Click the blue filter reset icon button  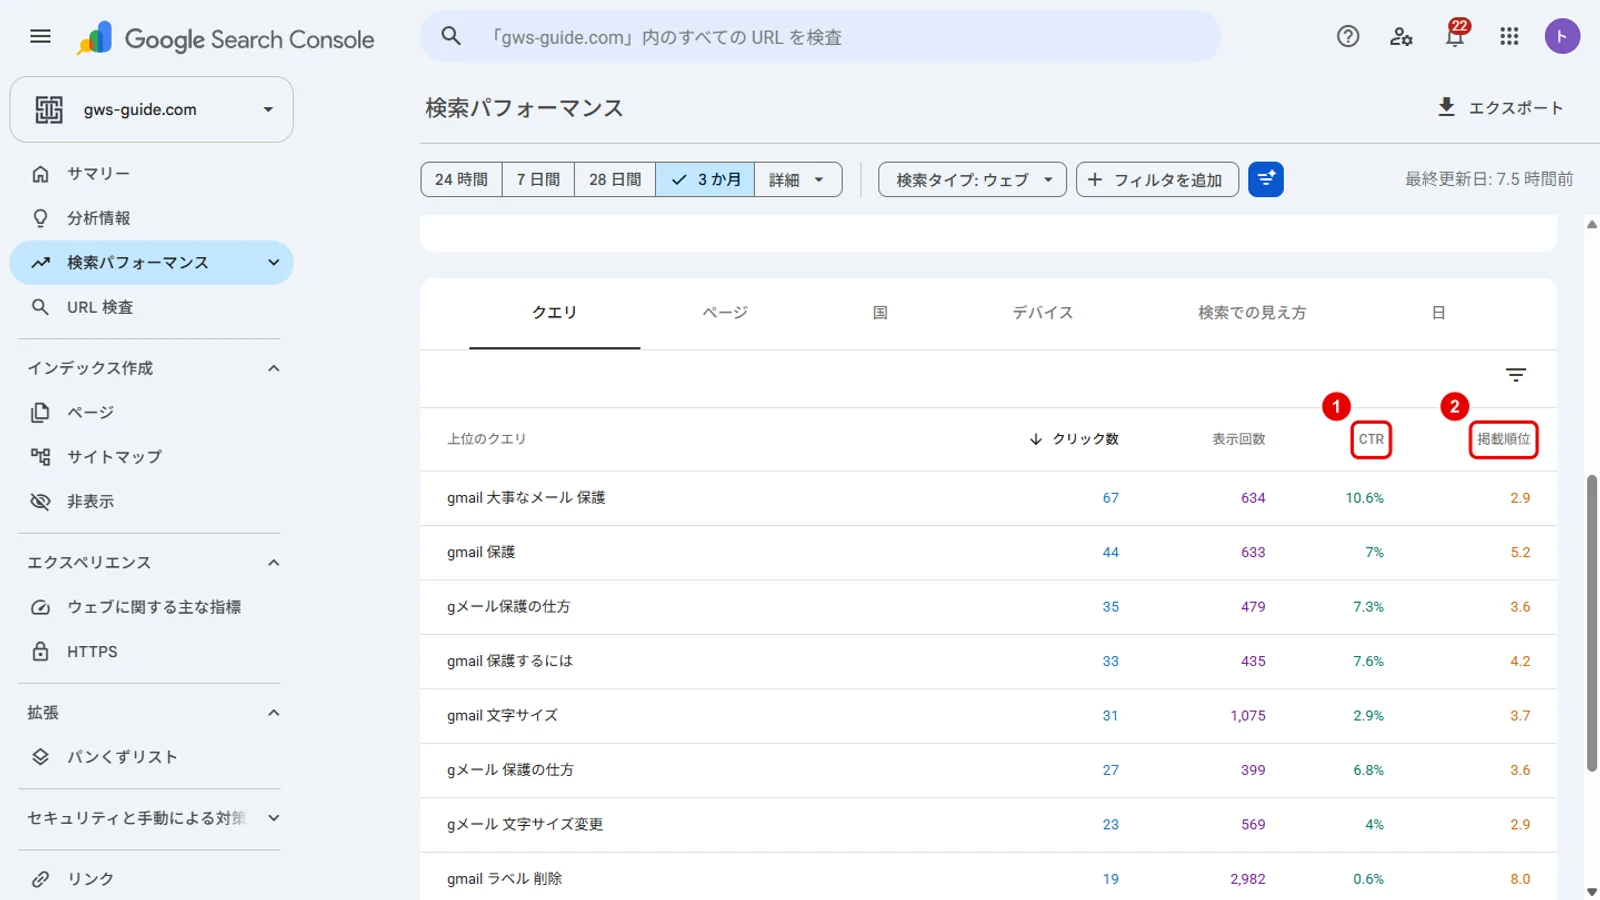pos(1266,180)
